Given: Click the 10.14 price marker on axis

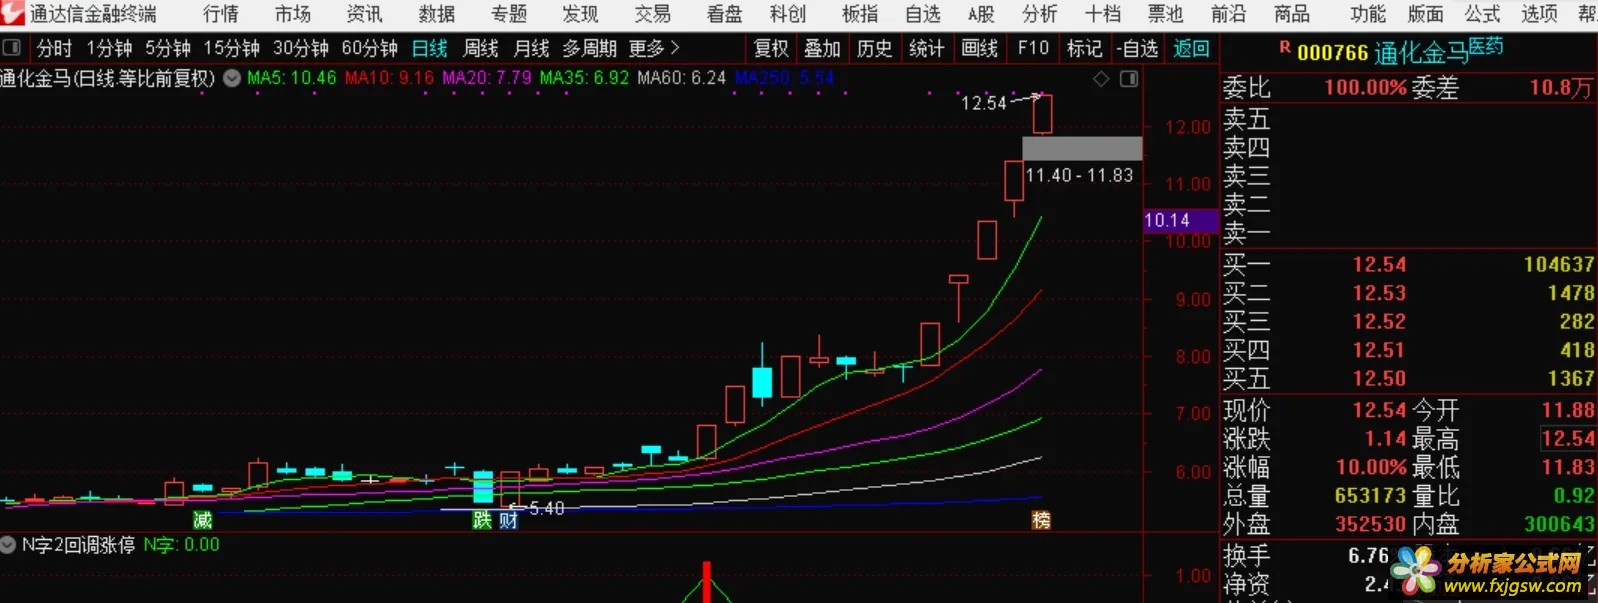Looking at the screenshot, I should click(x=1180, y=220).
